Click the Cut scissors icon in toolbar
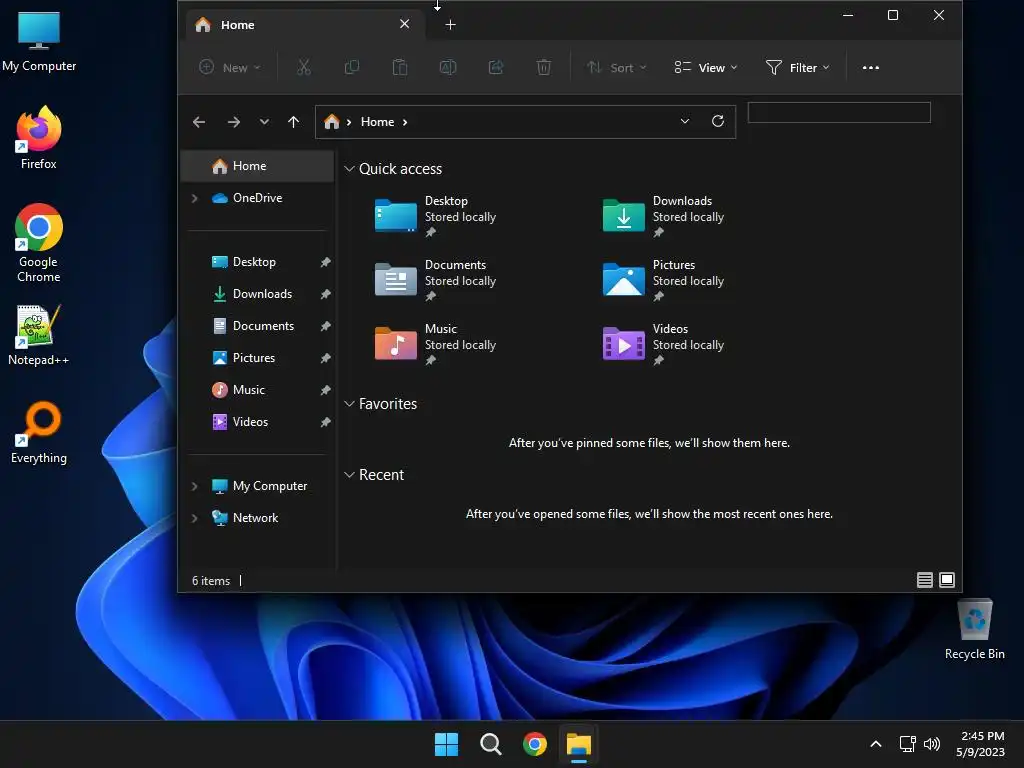1024x768 pixels. [x=304, y=67]
